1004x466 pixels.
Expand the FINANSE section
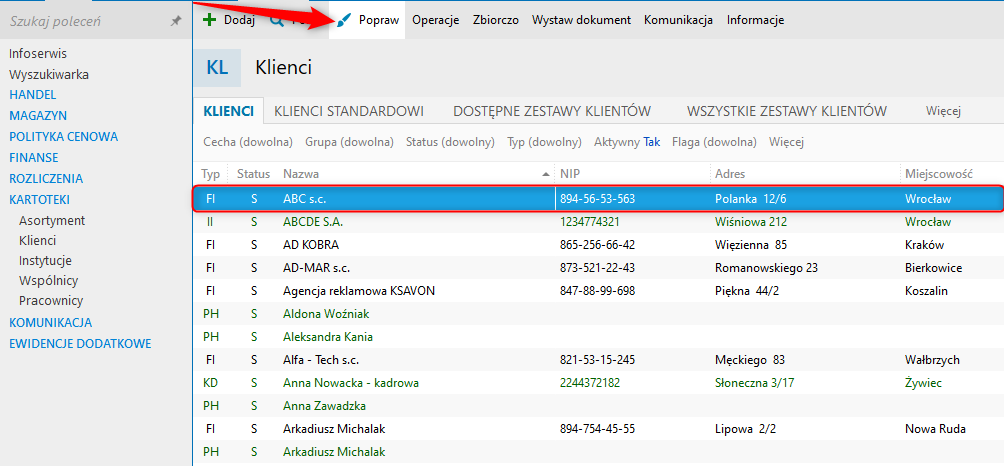33,157
